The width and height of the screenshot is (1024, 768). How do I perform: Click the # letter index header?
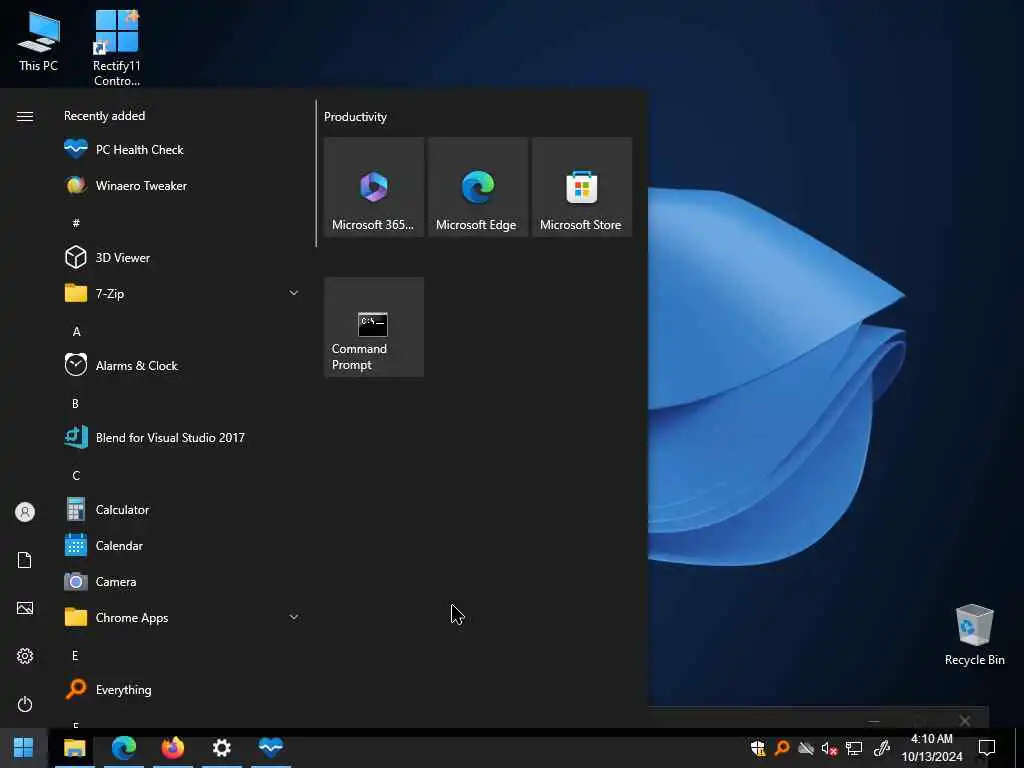76,223
